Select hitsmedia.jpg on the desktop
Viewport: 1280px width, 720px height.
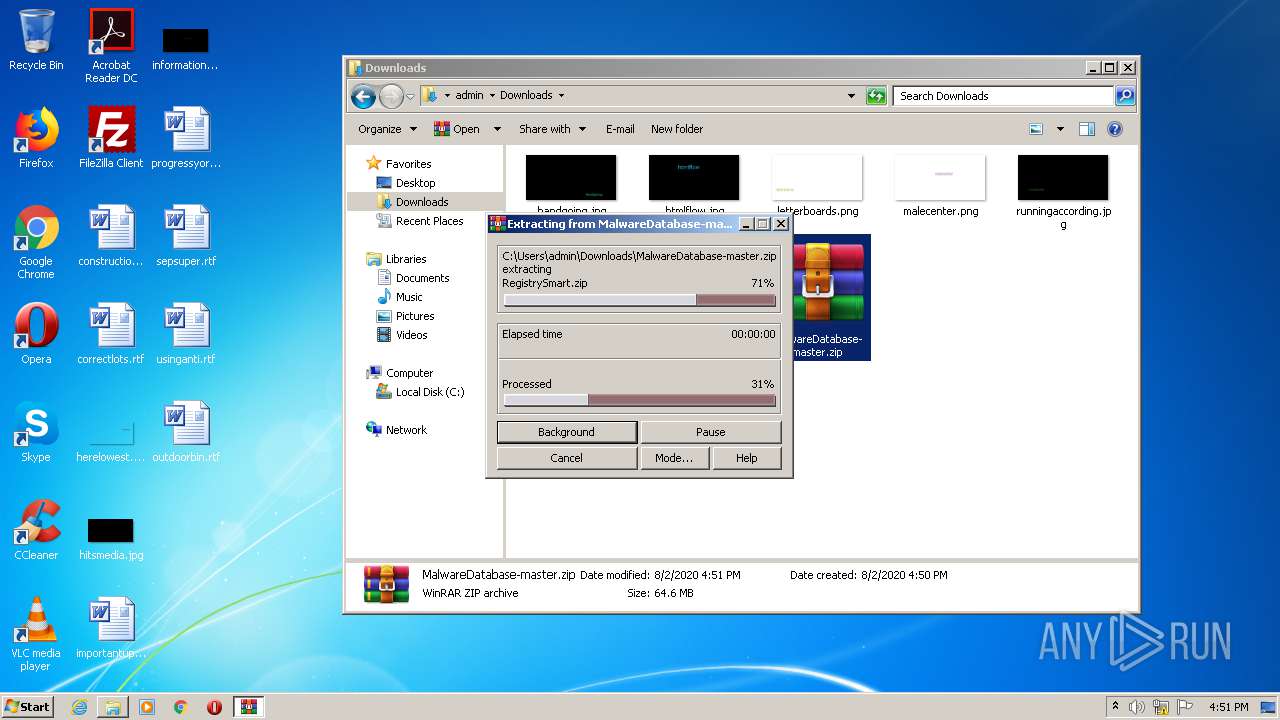pyautogui.click(x=111, y=538)
